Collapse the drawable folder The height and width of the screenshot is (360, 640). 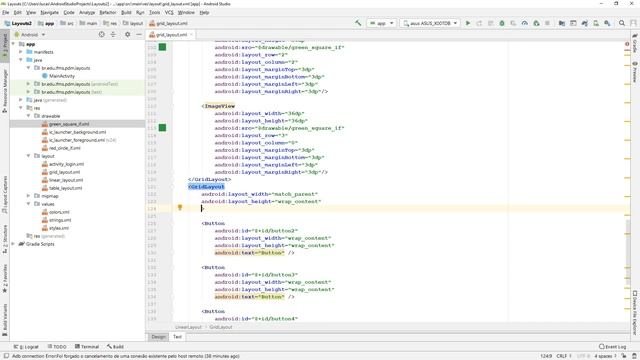coord(29,116)
